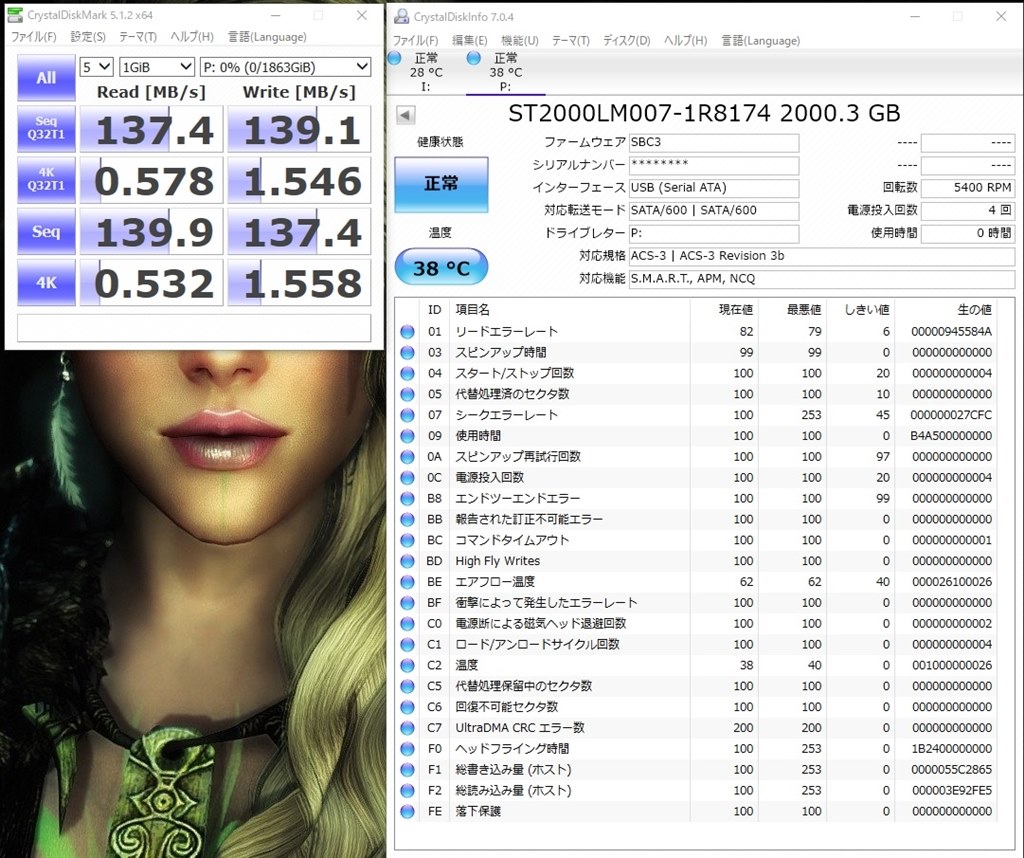
Task: Click status orb for スタート/ストップ回数 row
Action: pos(408,373)
